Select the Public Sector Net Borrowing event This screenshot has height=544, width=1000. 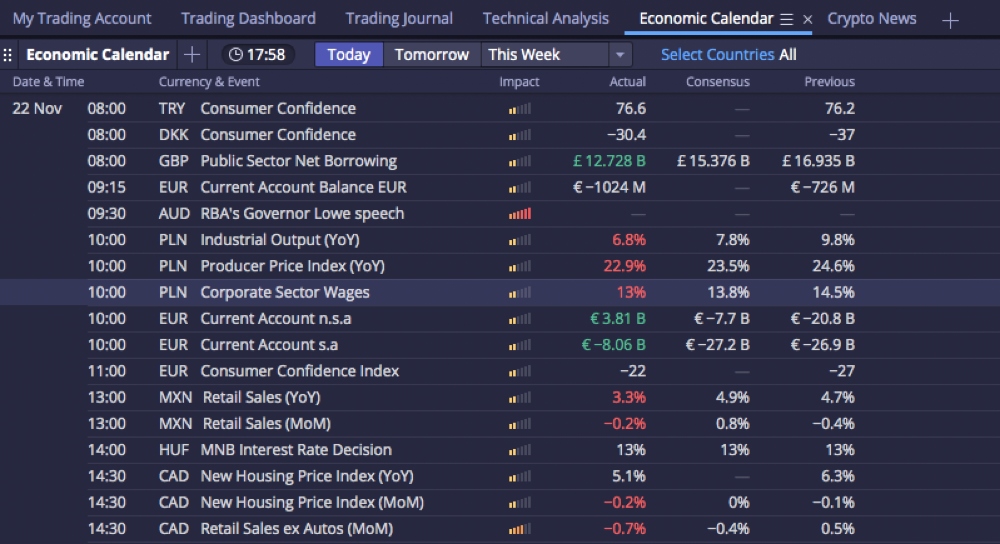[x=298, y=161]
